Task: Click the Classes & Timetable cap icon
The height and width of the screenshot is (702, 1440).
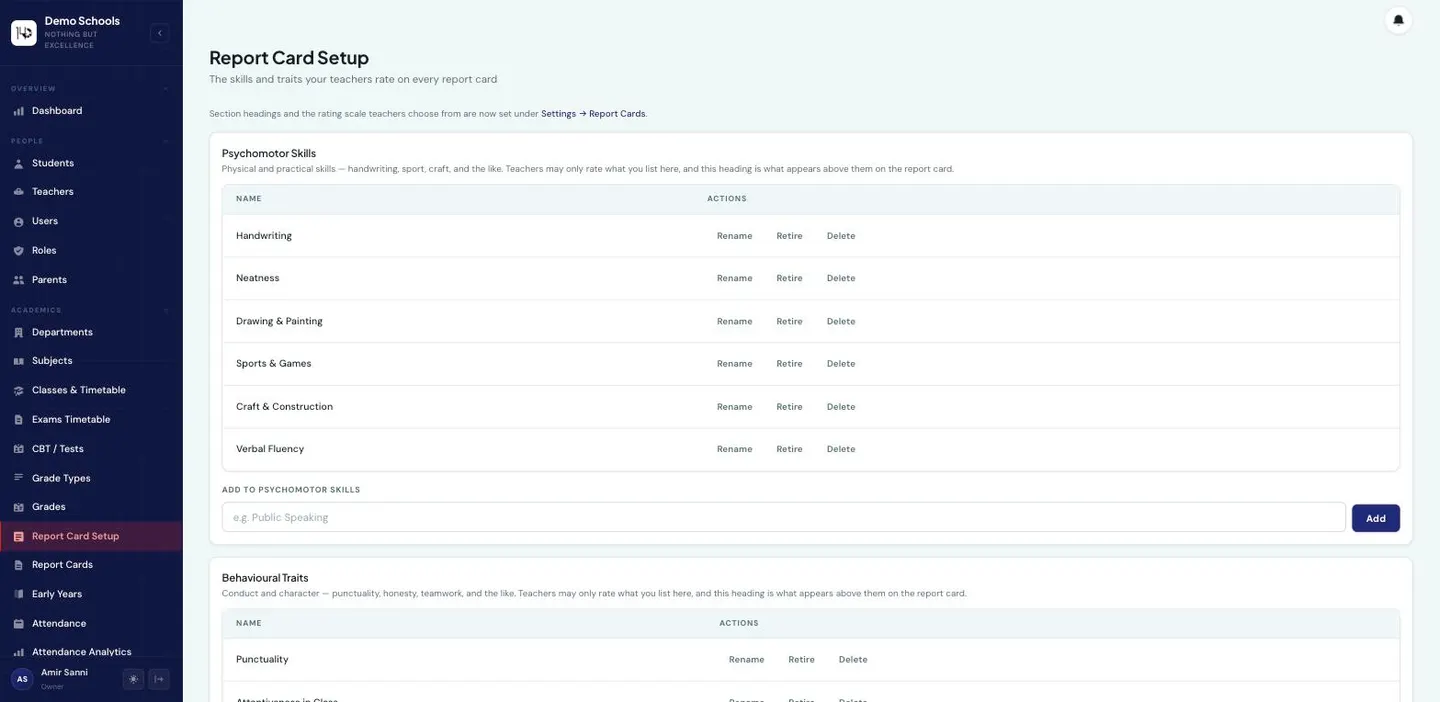Action: (18, 390)
